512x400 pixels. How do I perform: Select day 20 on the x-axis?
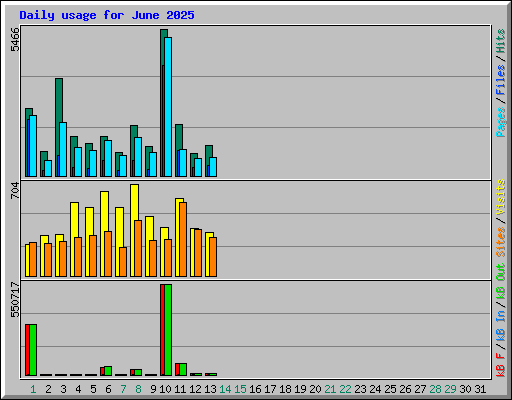click(315, 389)
